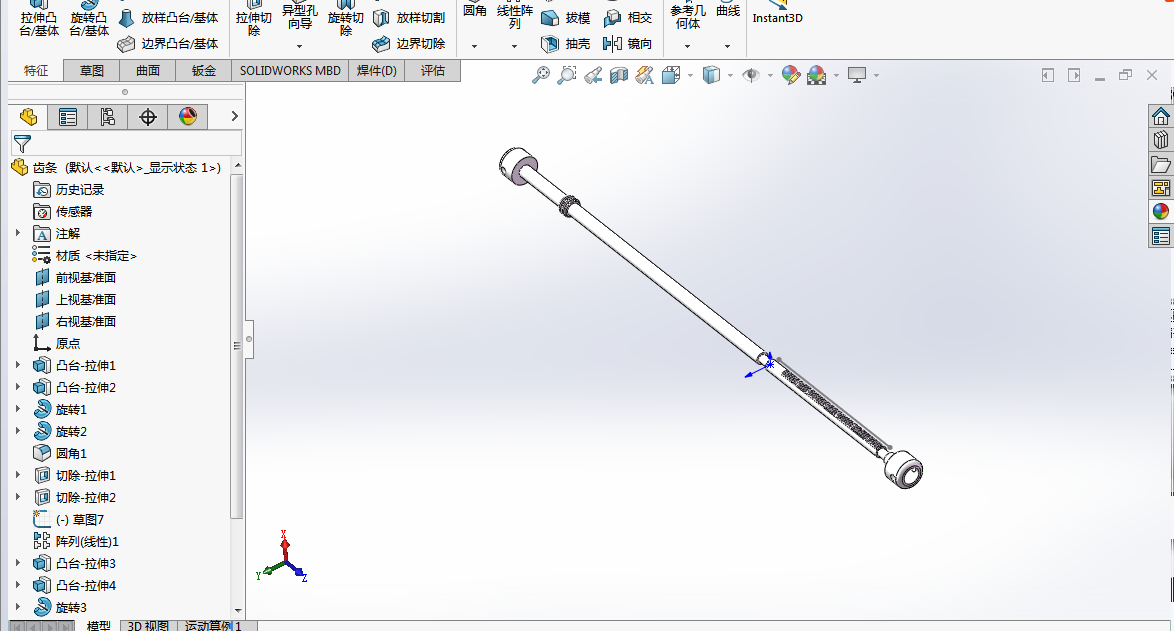
Task: Open the 评估 (Evaluate) tab
Action: click(x=433, y=71)
